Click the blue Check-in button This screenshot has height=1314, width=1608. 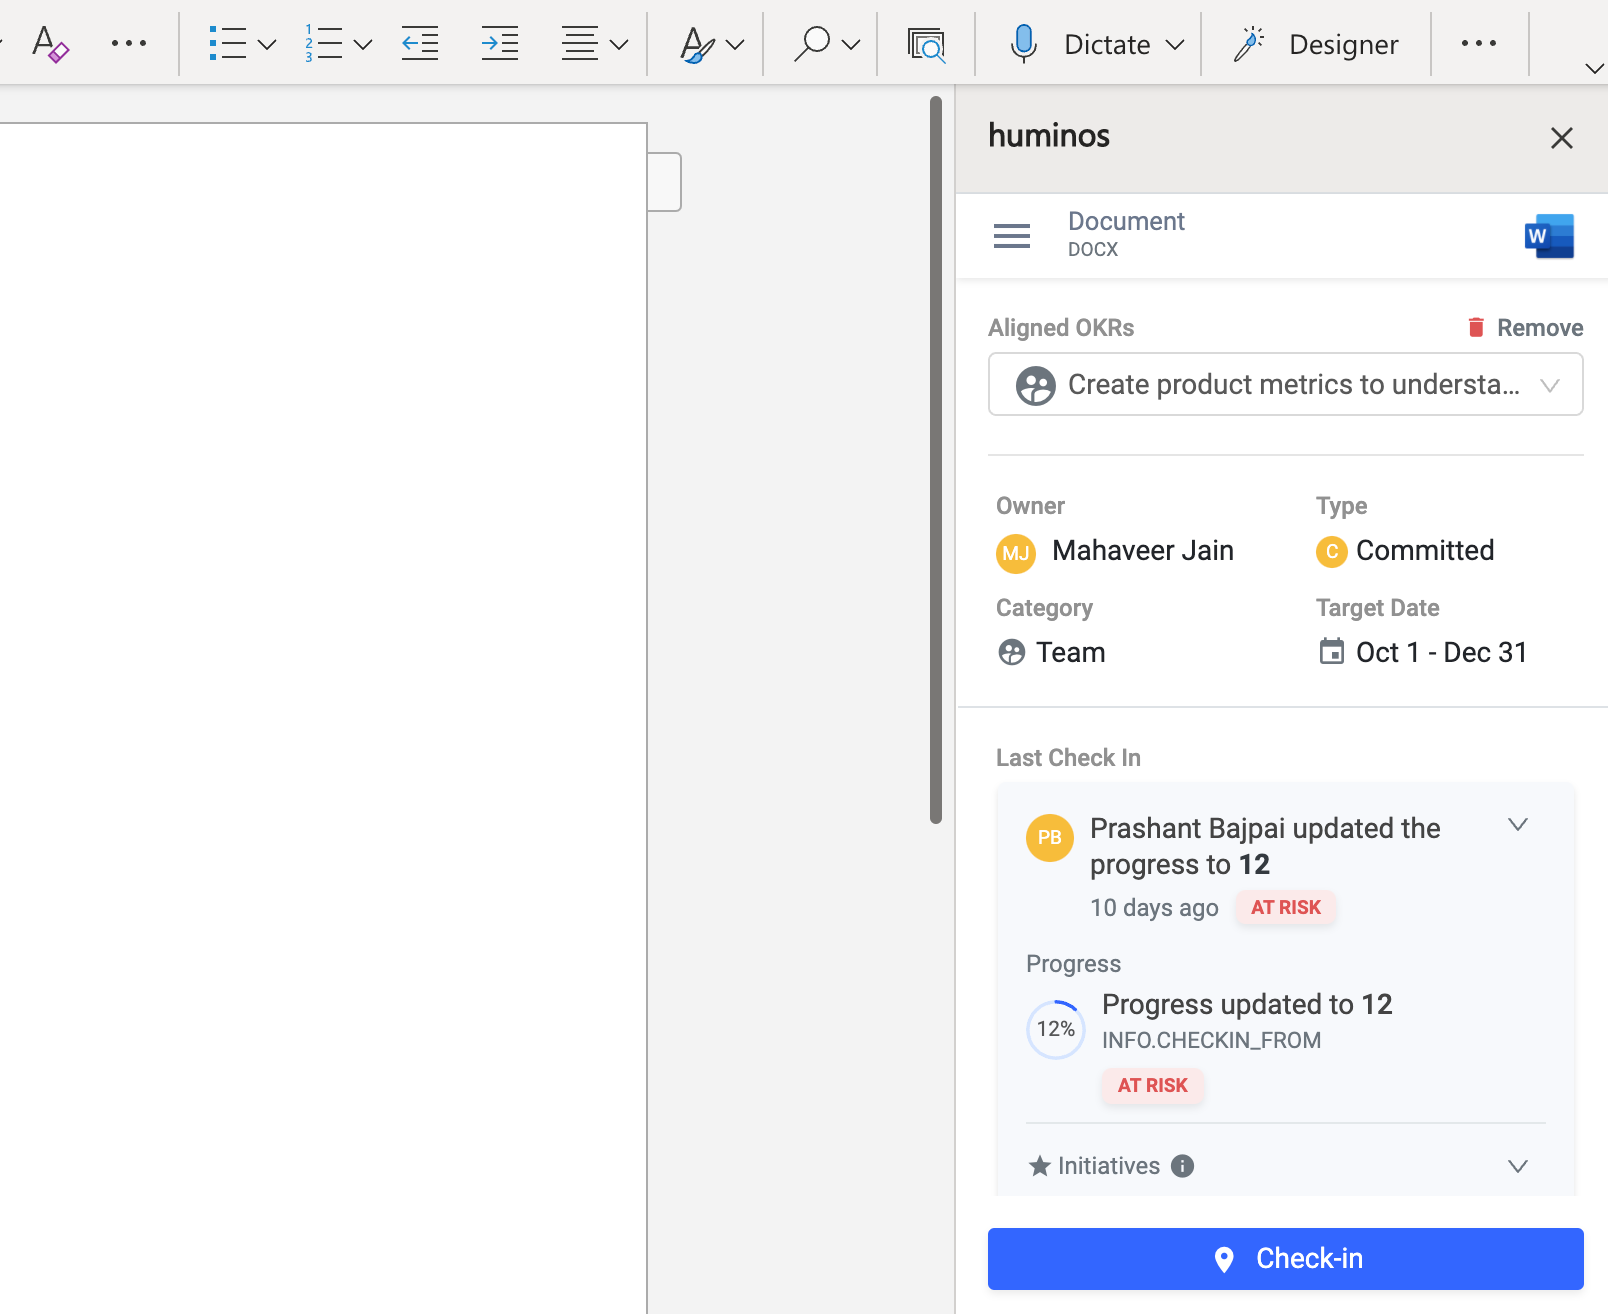click(x=1286, y=1259)
